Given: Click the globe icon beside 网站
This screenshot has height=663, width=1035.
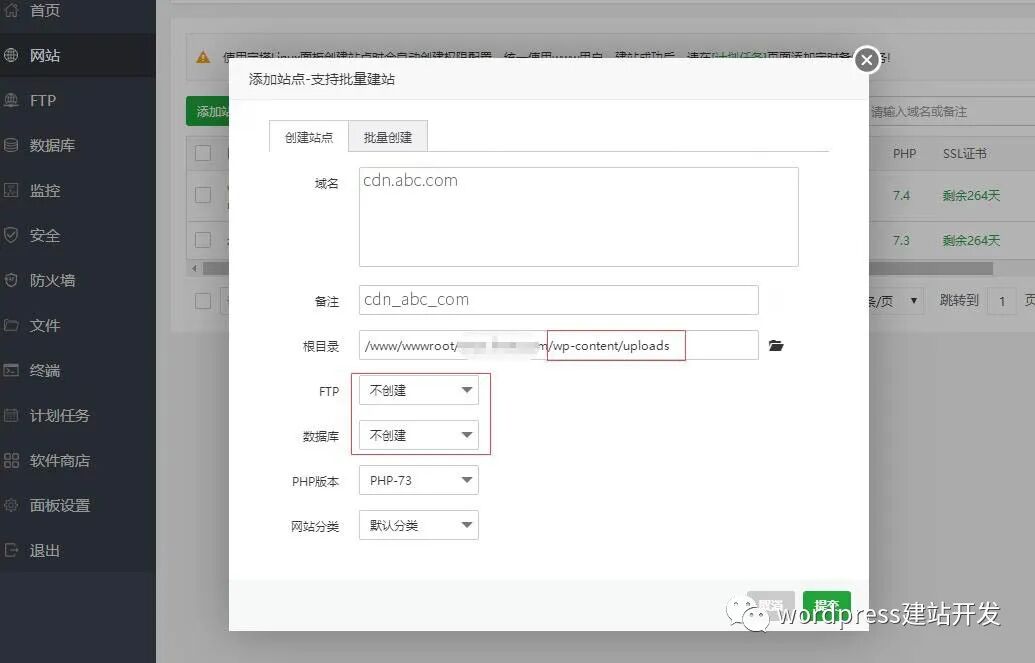Looking at the screenshot, I should [11, 55].
